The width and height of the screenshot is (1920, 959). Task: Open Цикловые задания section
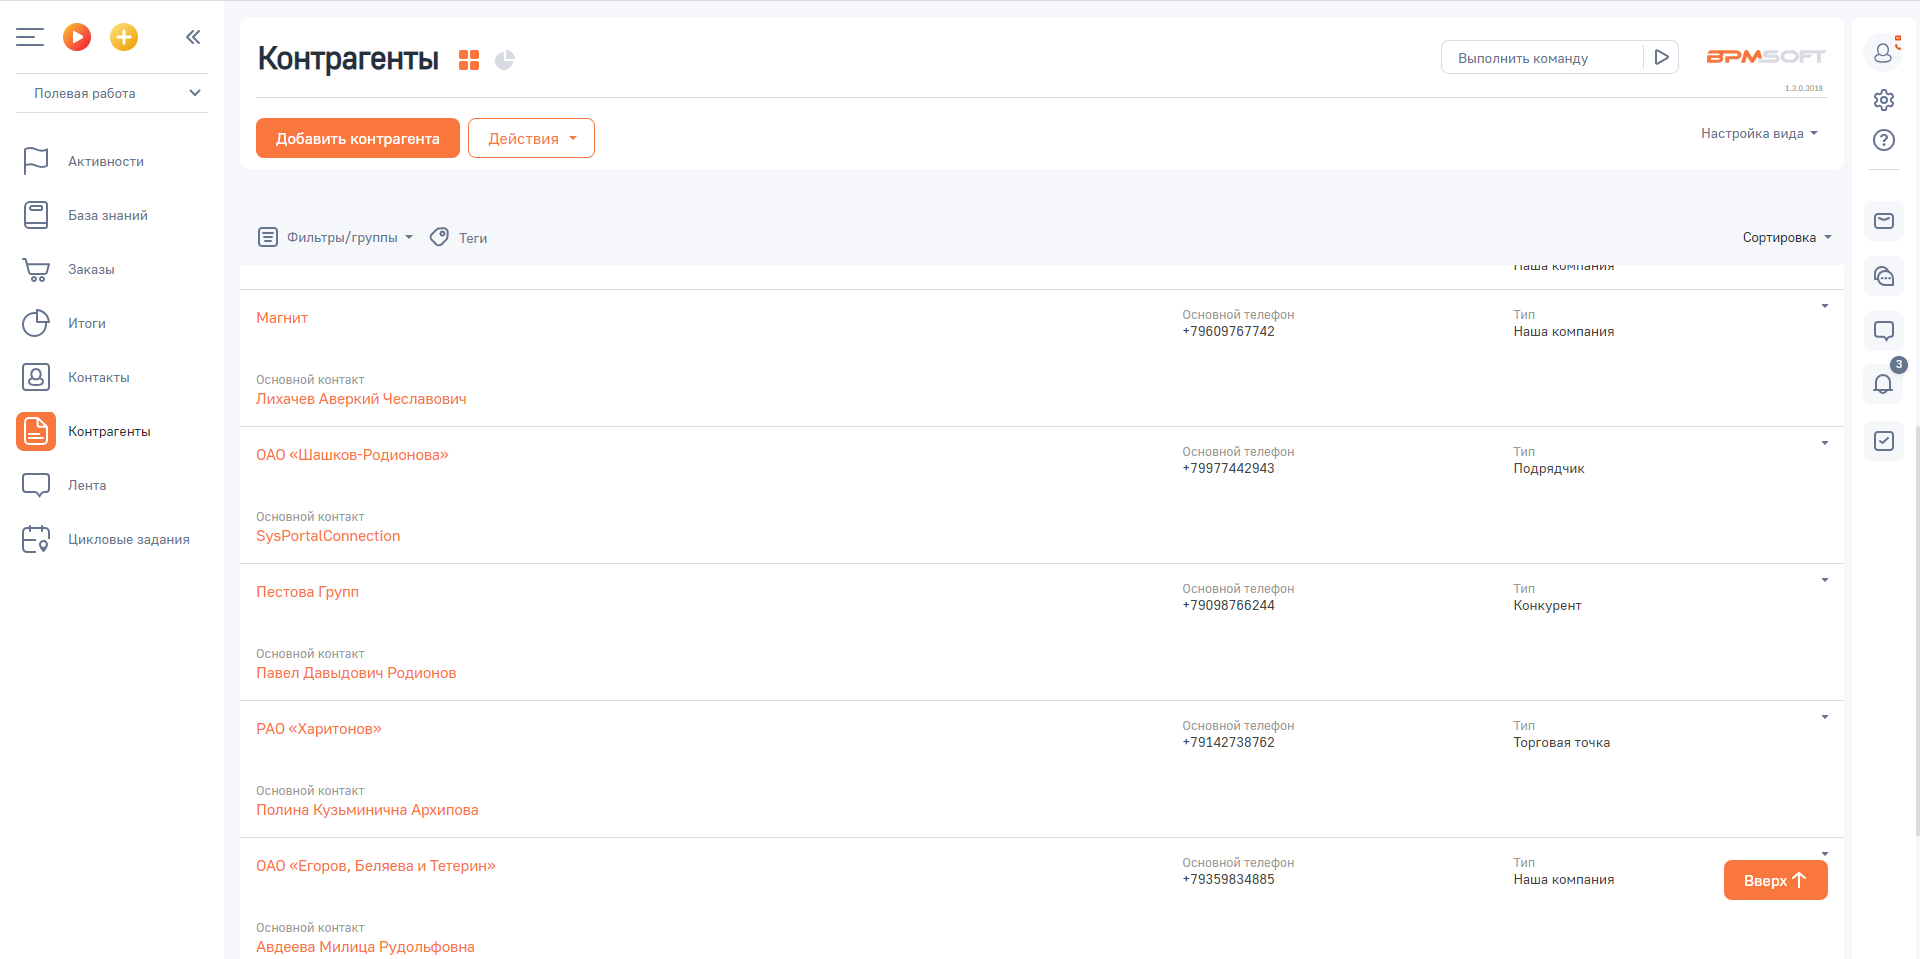pyautogui.click(x=129, y=539)
